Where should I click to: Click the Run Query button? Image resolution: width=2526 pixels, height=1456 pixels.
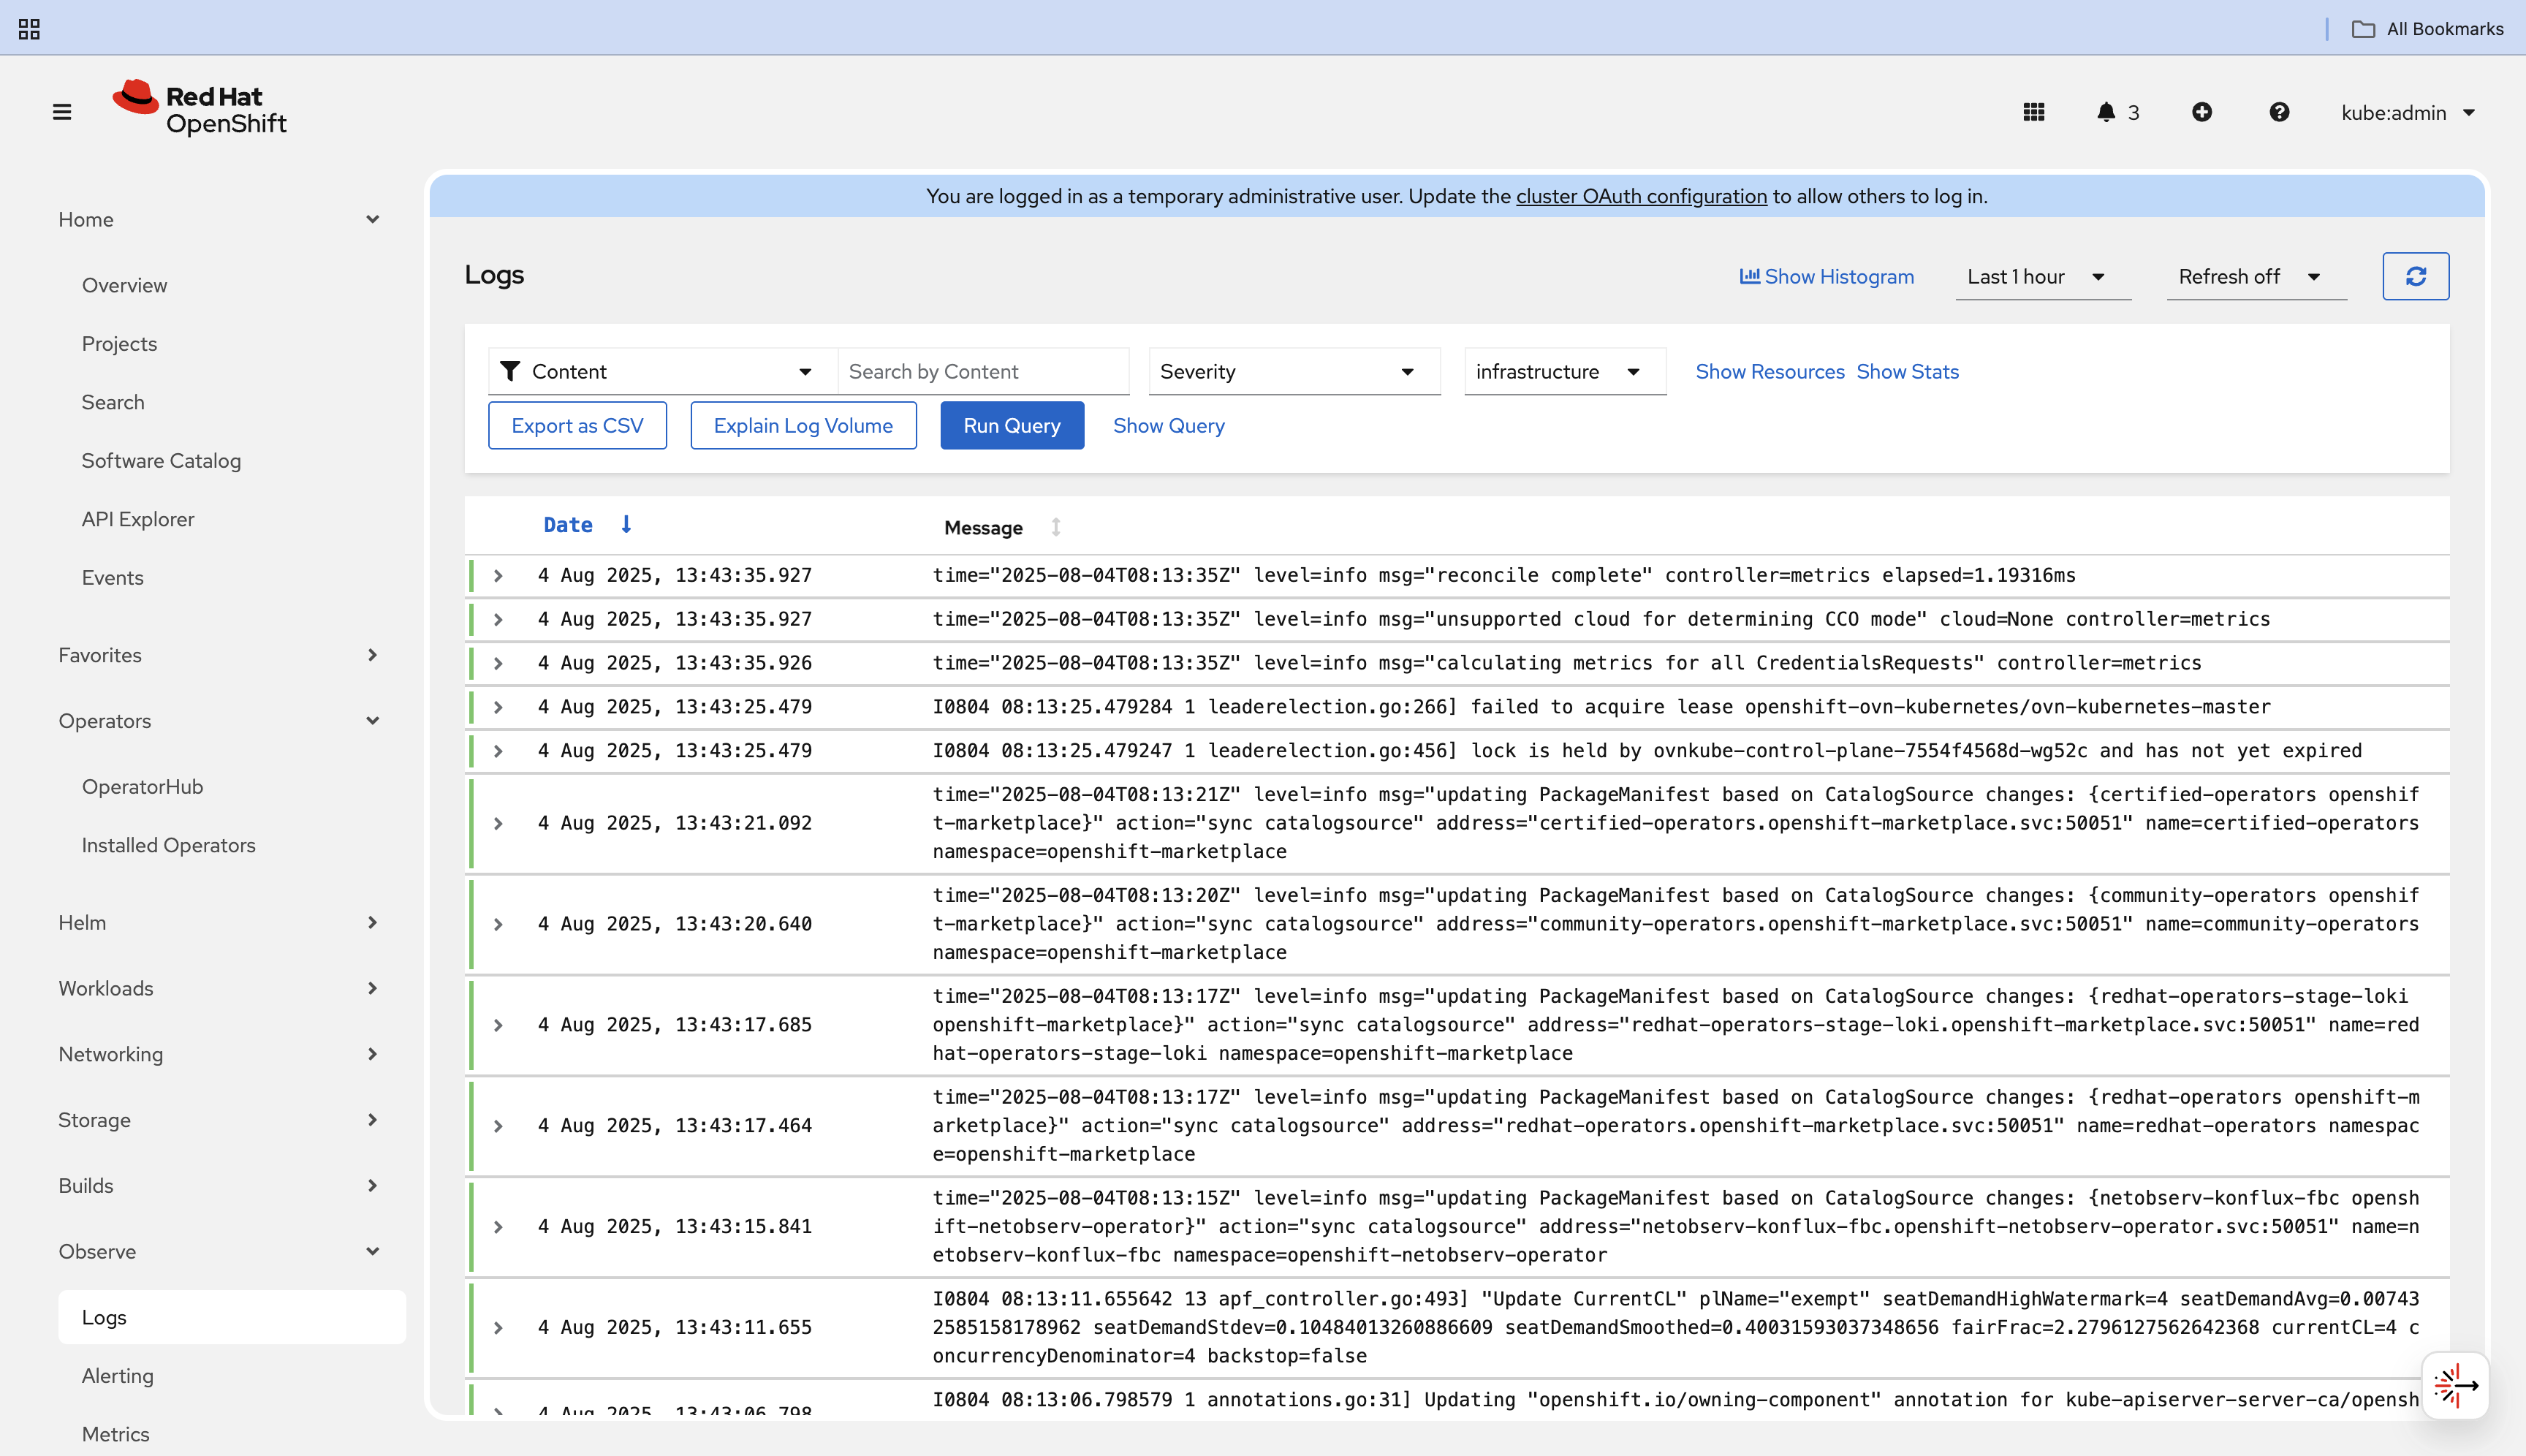(x=1011, y=426)
